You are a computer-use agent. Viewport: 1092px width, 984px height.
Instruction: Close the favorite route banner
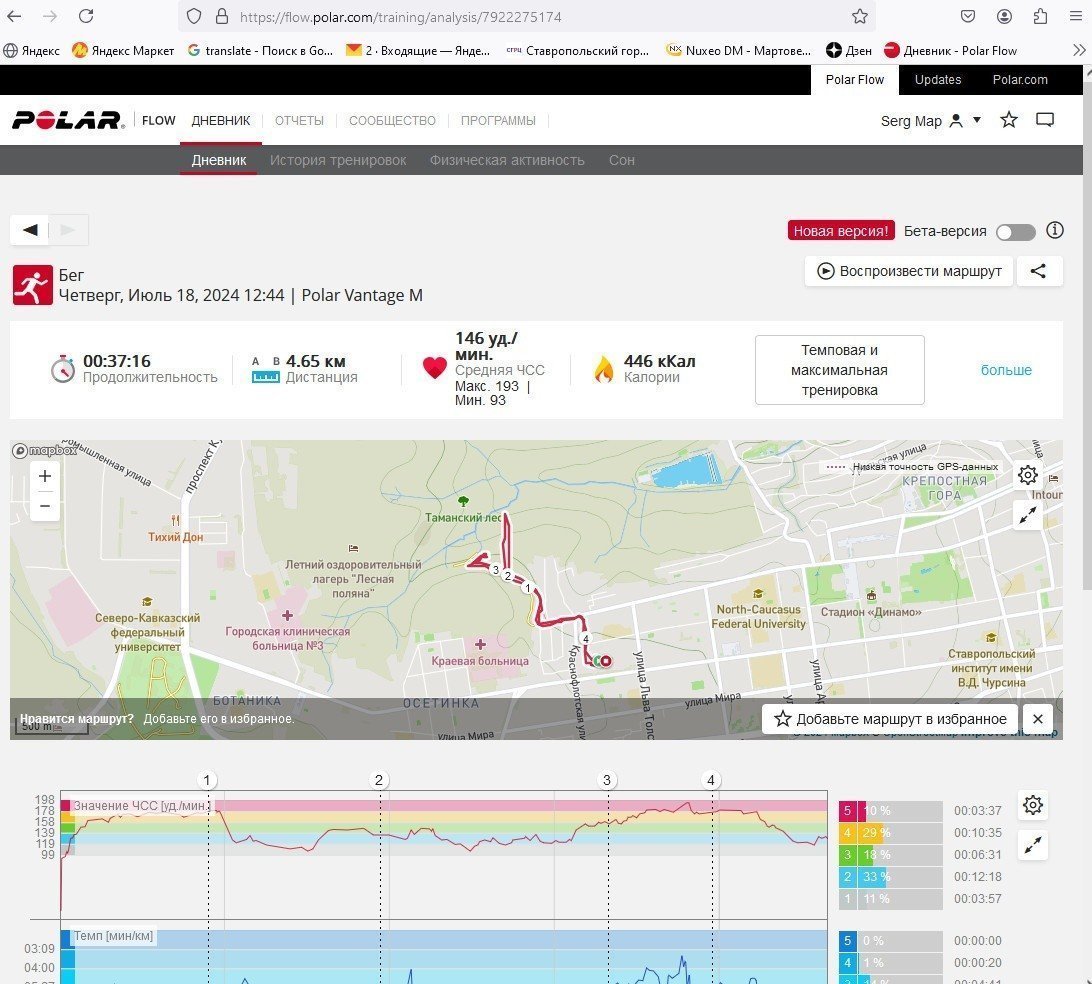tap(1038, 719)
